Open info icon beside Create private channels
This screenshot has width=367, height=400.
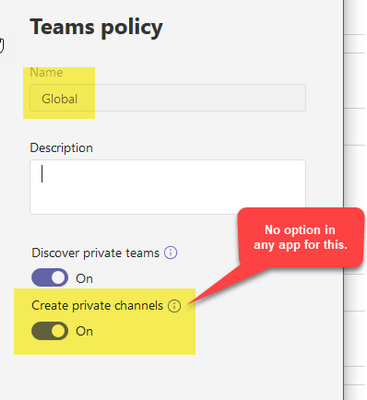point(174,305)
